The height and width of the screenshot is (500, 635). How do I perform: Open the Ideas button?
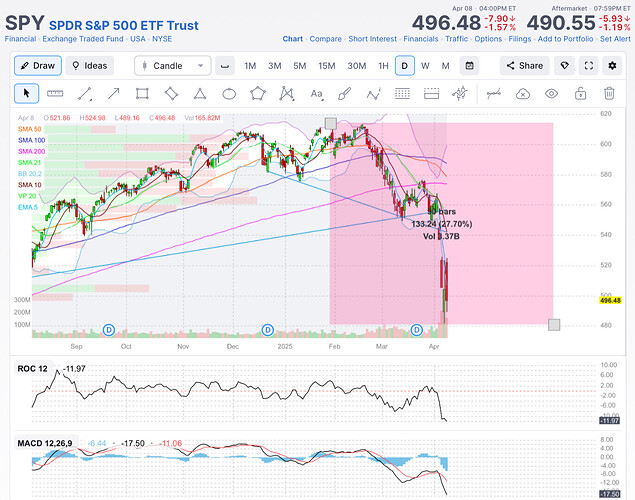[89, 66]
